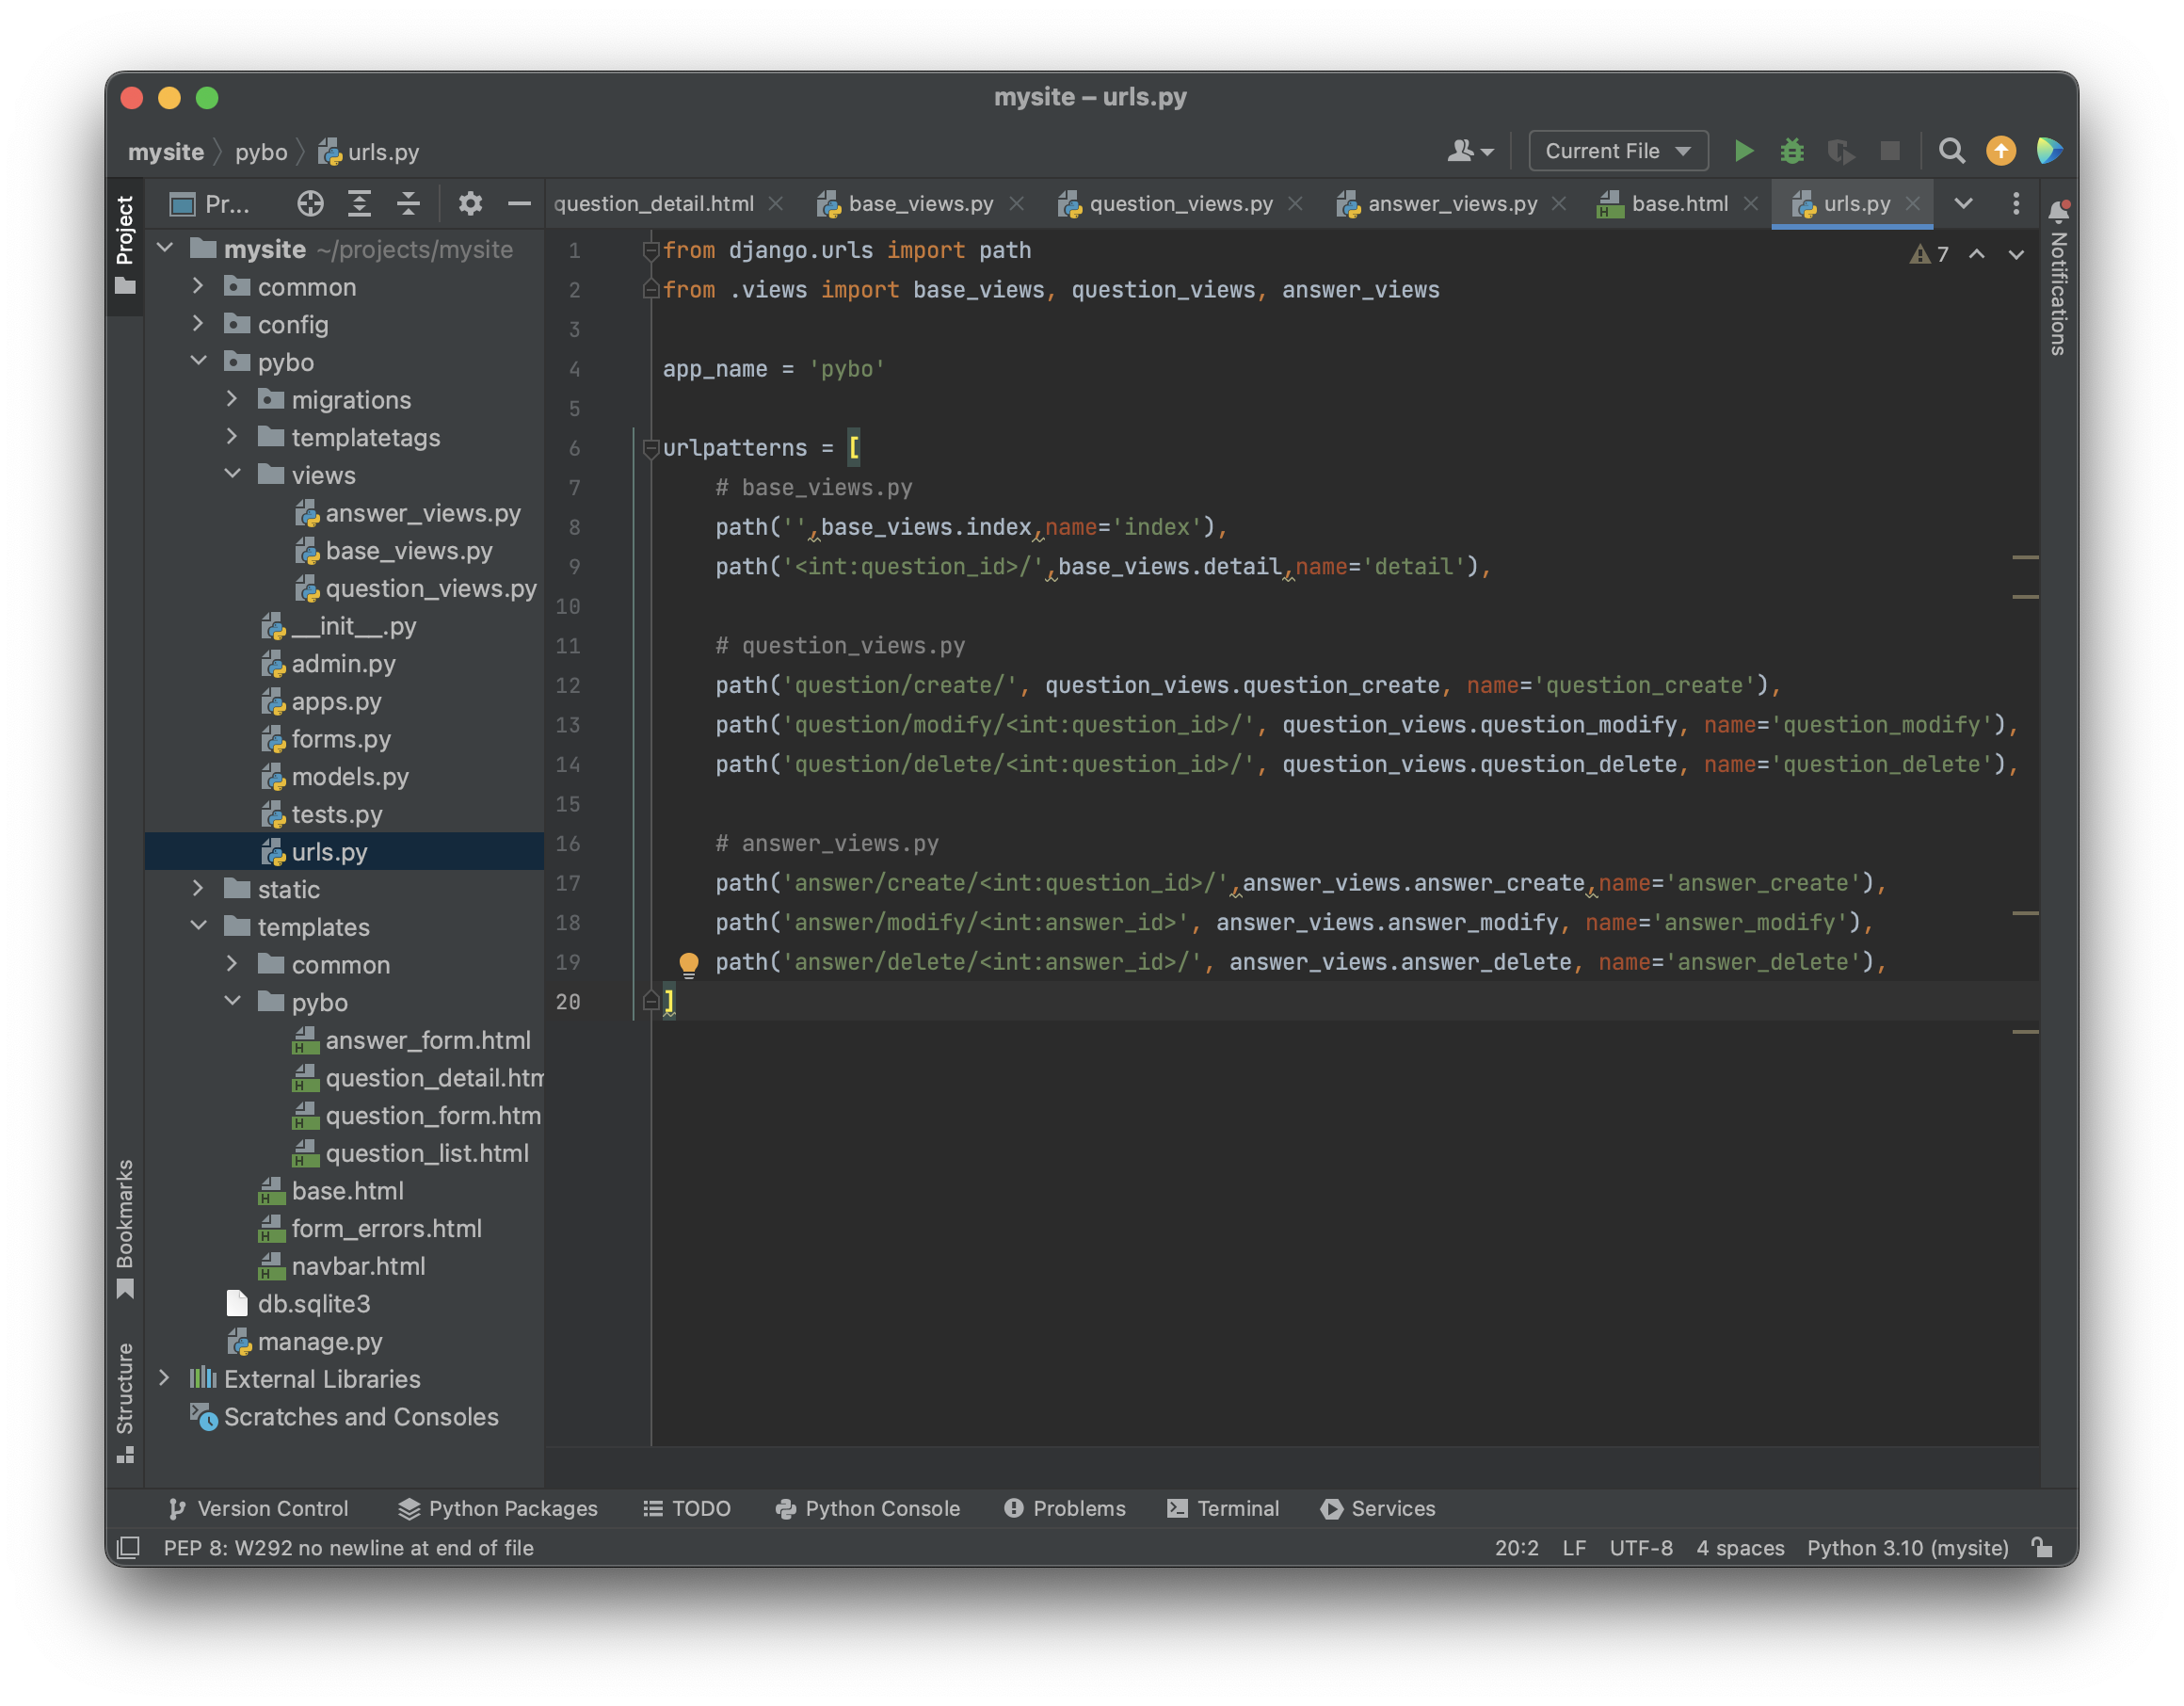Collapse the views folder
This screenshot has height=1706, width=2184.
[x=233, y=474]
